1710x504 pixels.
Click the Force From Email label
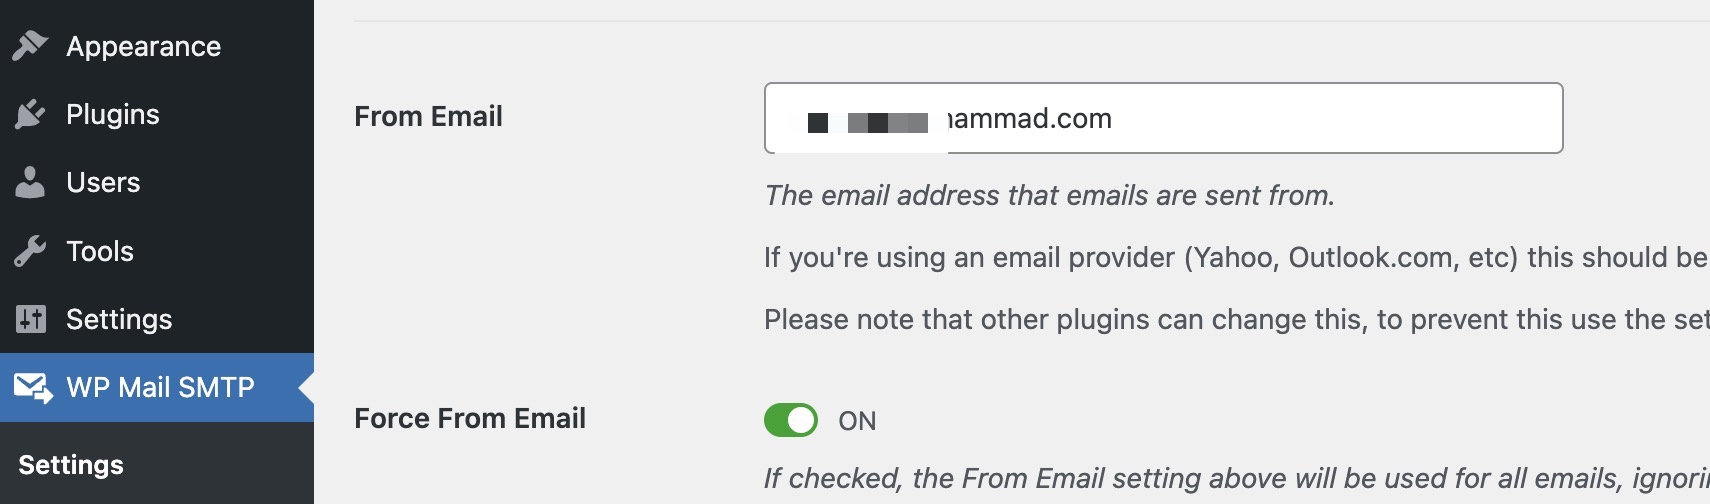pyautogui.click(x=470, y=418)
